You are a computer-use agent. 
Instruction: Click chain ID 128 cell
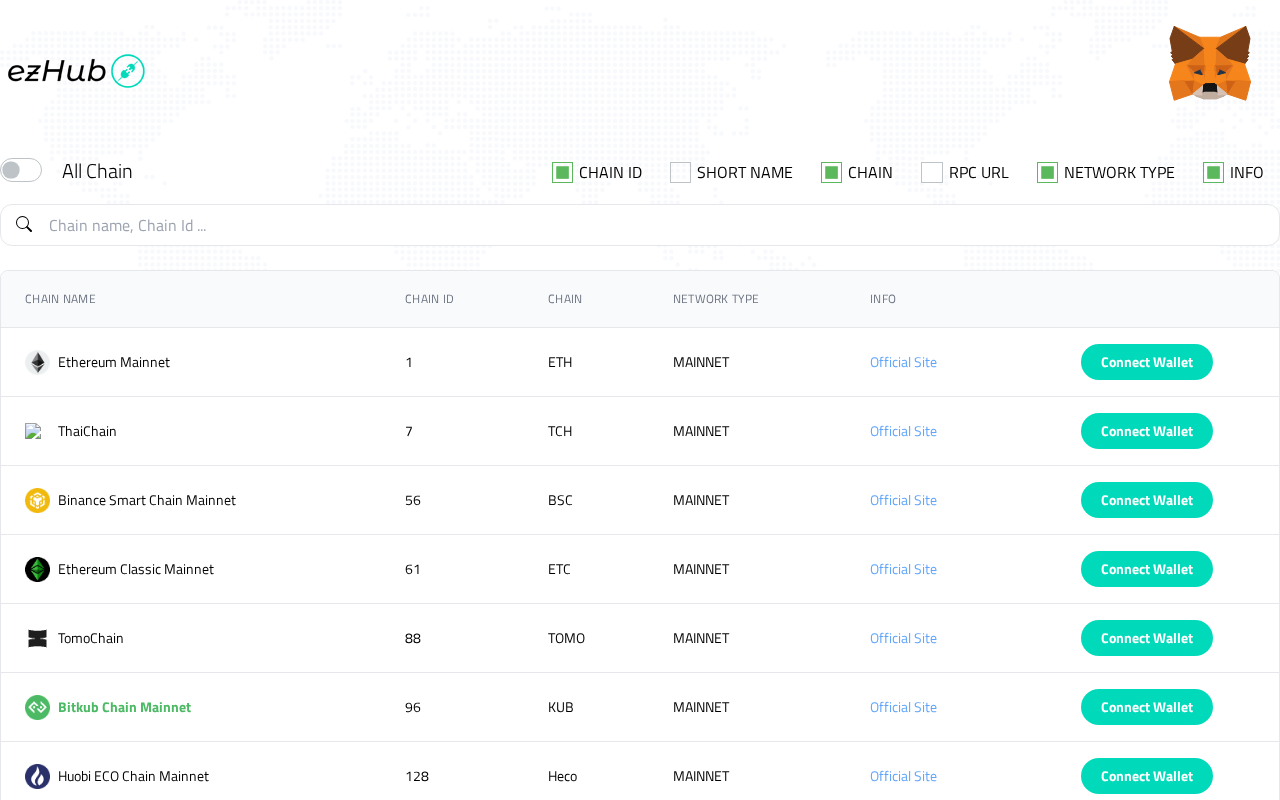coord(417,776)
